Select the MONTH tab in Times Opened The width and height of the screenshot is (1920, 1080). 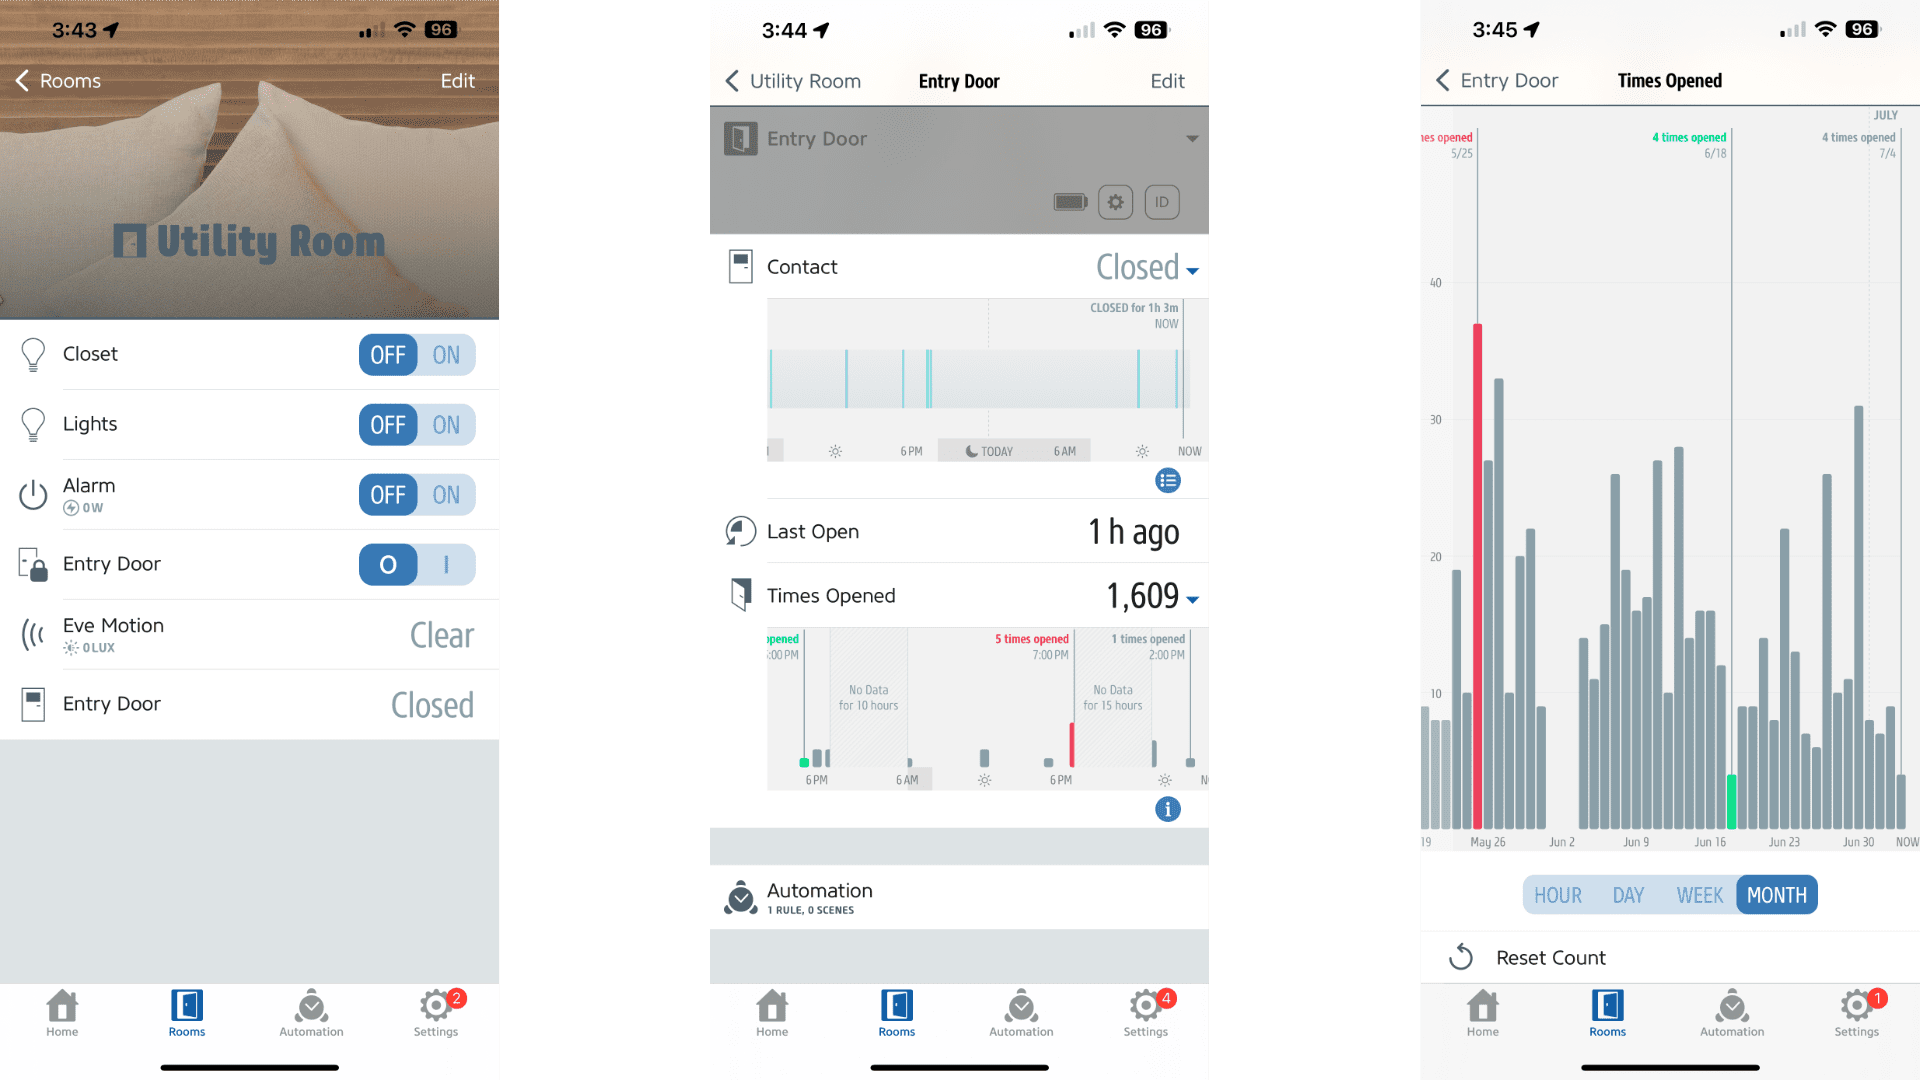click(1775, 895)
